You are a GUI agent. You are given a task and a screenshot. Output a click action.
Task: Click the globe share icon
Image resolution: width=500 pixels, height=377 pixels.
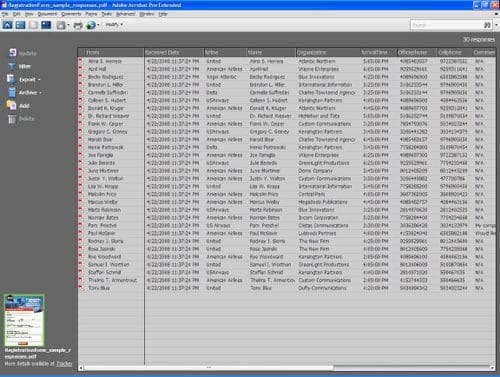[91, 25]
